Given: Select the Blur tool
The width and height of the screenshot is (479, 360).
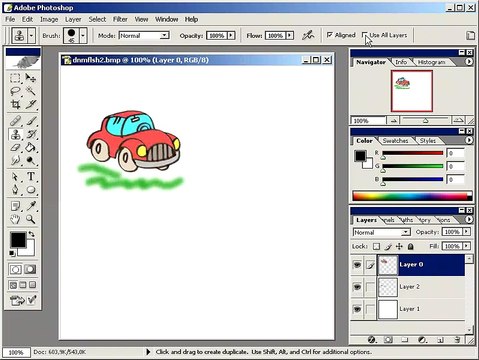Looking at the screenshot, I should point(15,160).
